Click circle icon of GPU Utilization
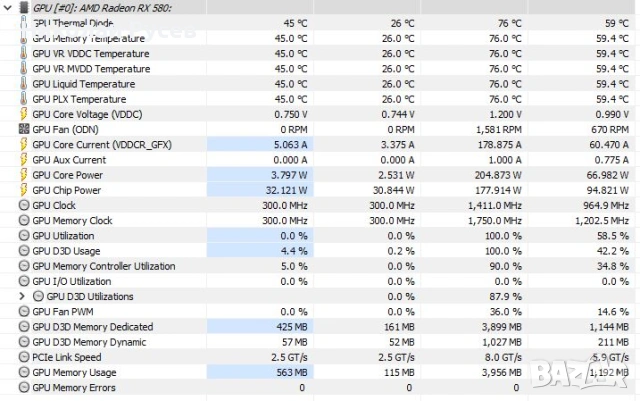Screen dimensions: 640x401 point(24,235)
